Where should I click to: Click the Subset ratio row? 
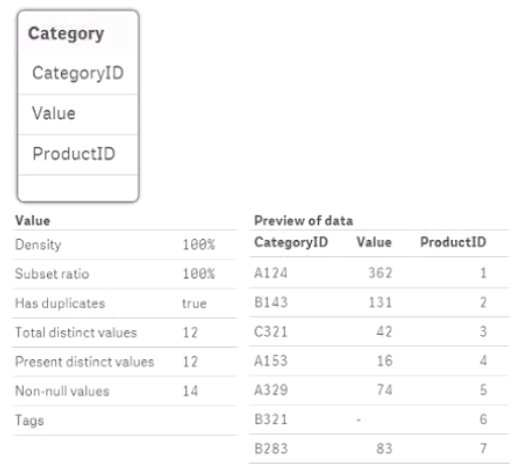click(x=125, y=274)
